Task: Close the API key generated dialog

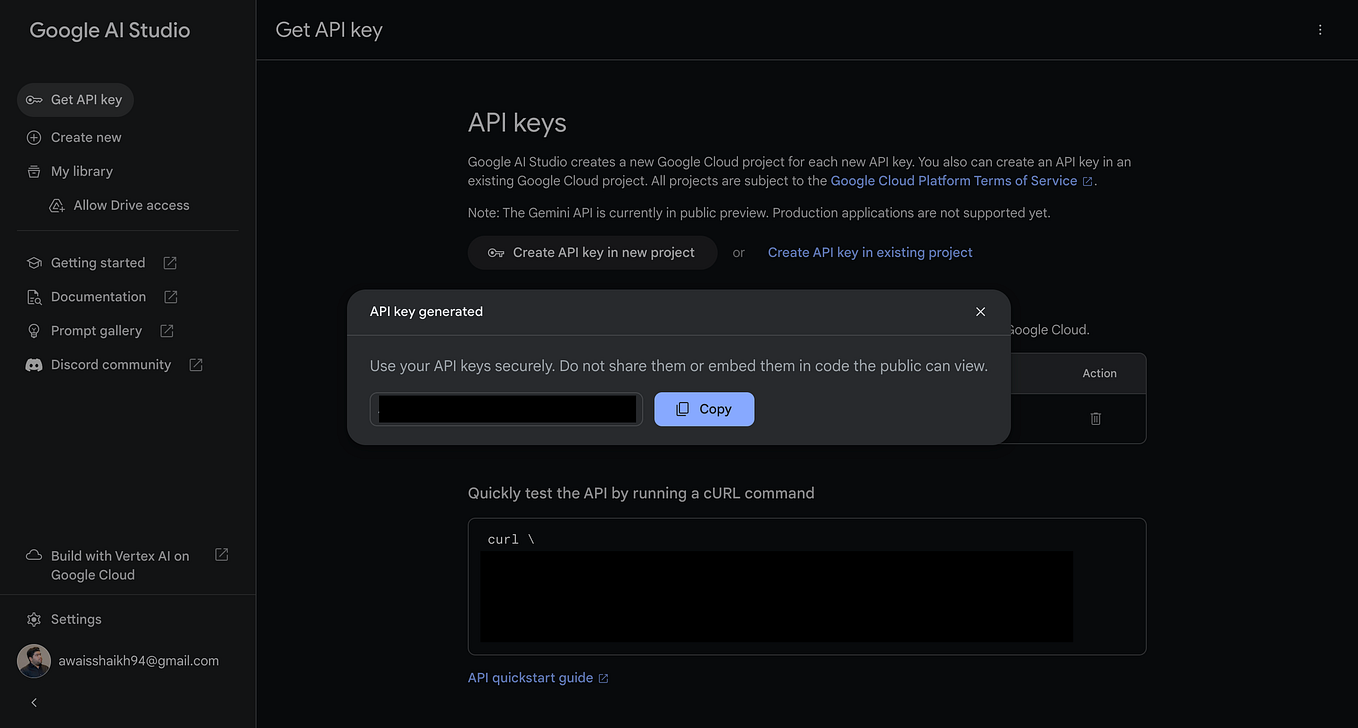Action: 980,311
